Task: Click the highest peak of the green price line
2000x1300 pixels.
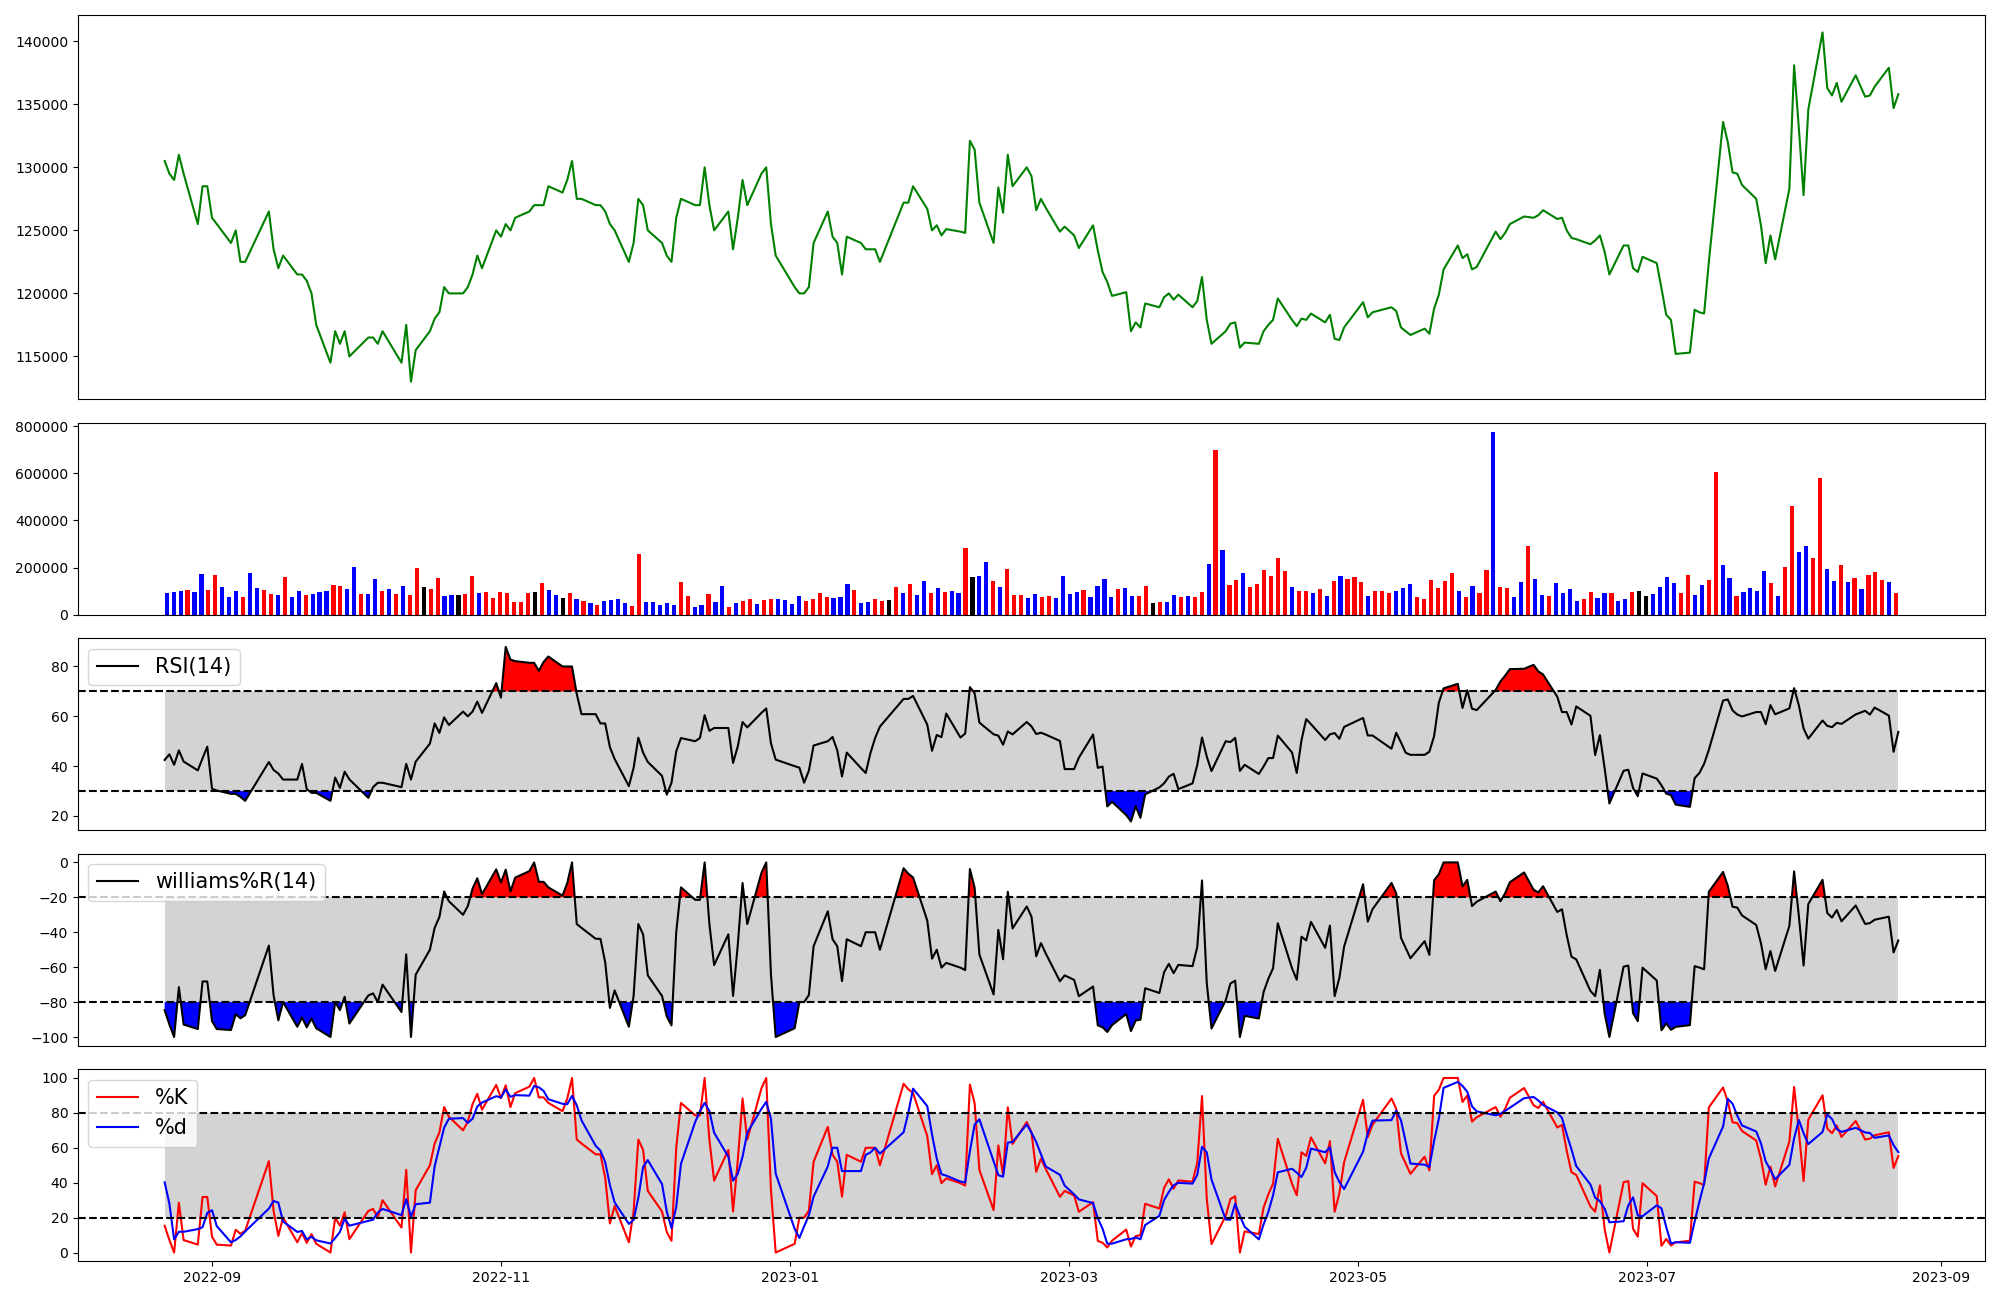Action: pyautogui.click(x=1822, y=33)
